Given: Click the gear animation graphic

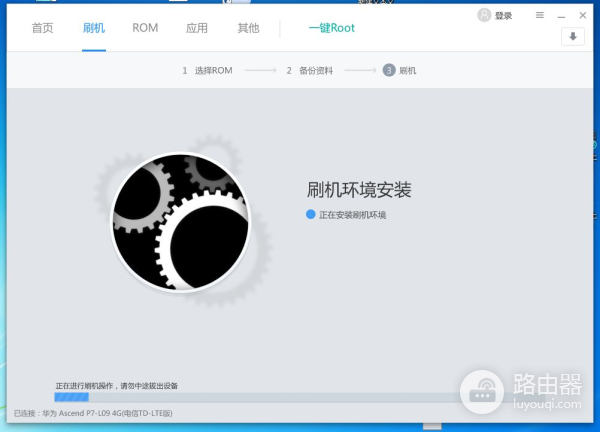Looking at the screenshot, I should (181, 222).
